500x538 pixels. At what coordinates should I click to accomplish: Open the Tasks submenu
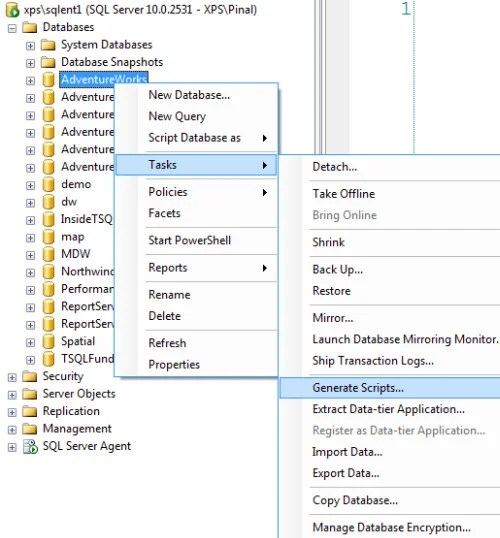[x=196, y=165]
